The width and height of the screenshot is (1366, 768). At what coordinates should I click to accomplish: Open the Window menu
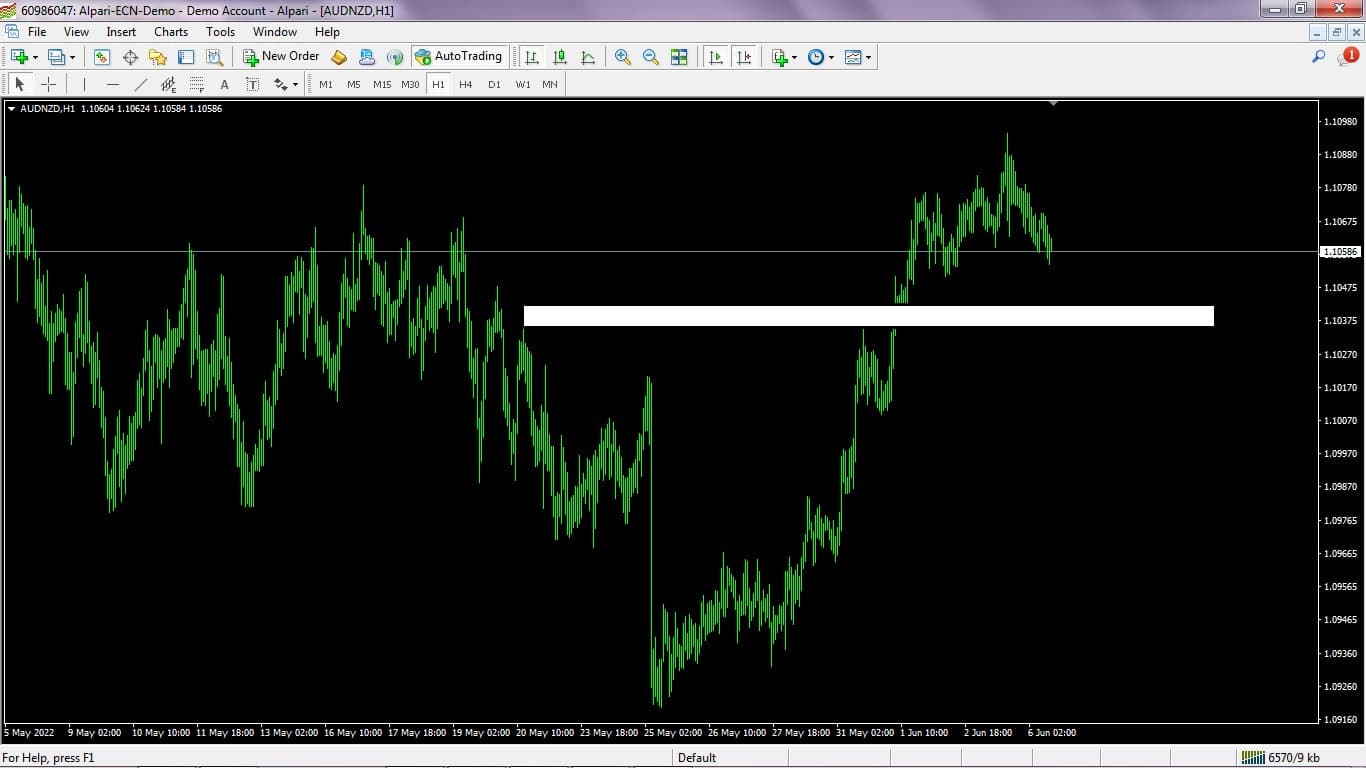tap(275, 32)
